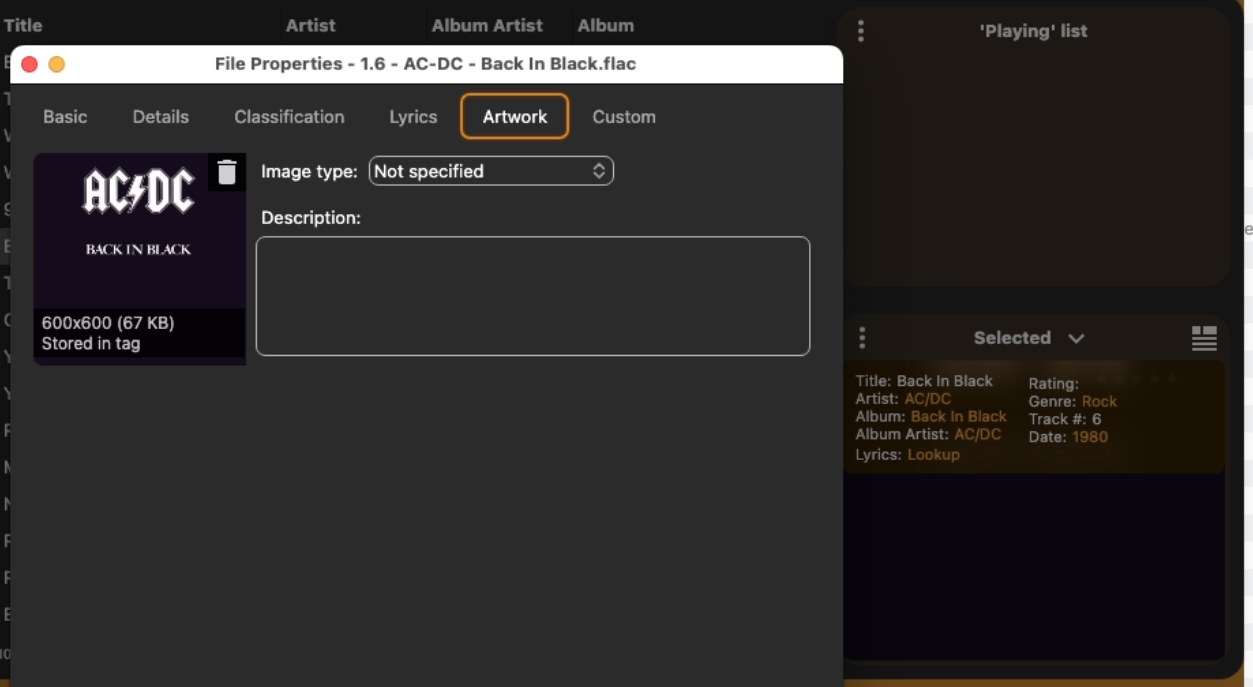1253x687 pixels.
Task: Go to the Classification tab
Action: (x=289, y=117)
